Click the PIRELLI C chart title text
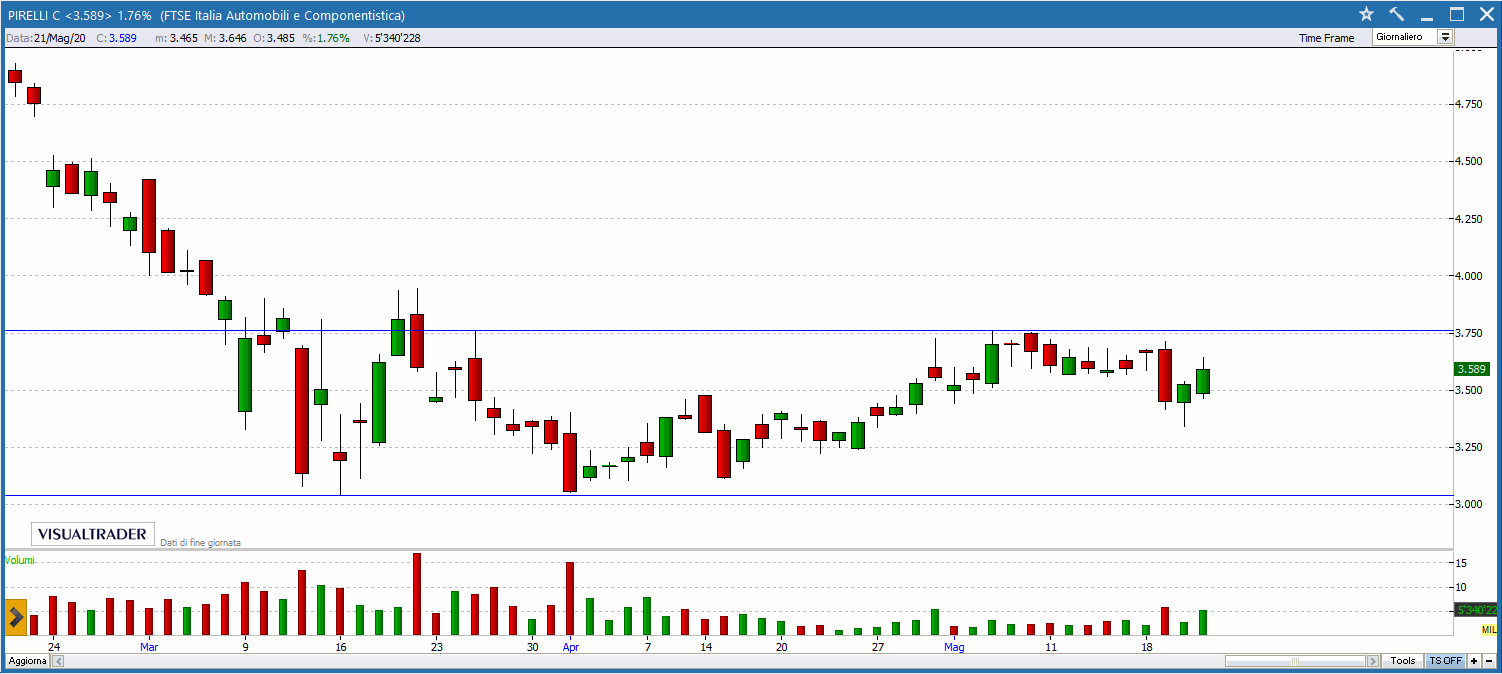Image resolution: width=1502 pixels, height=674 pixels. (207, 15)
